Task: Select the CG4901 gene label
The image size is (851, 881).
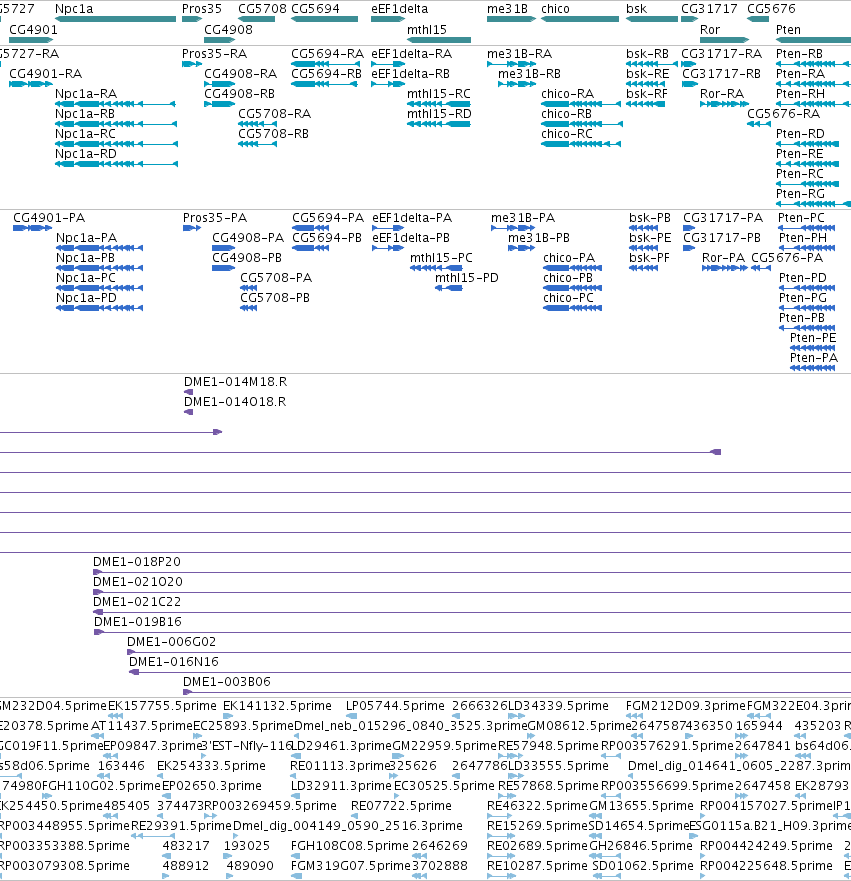Action: 33,30
